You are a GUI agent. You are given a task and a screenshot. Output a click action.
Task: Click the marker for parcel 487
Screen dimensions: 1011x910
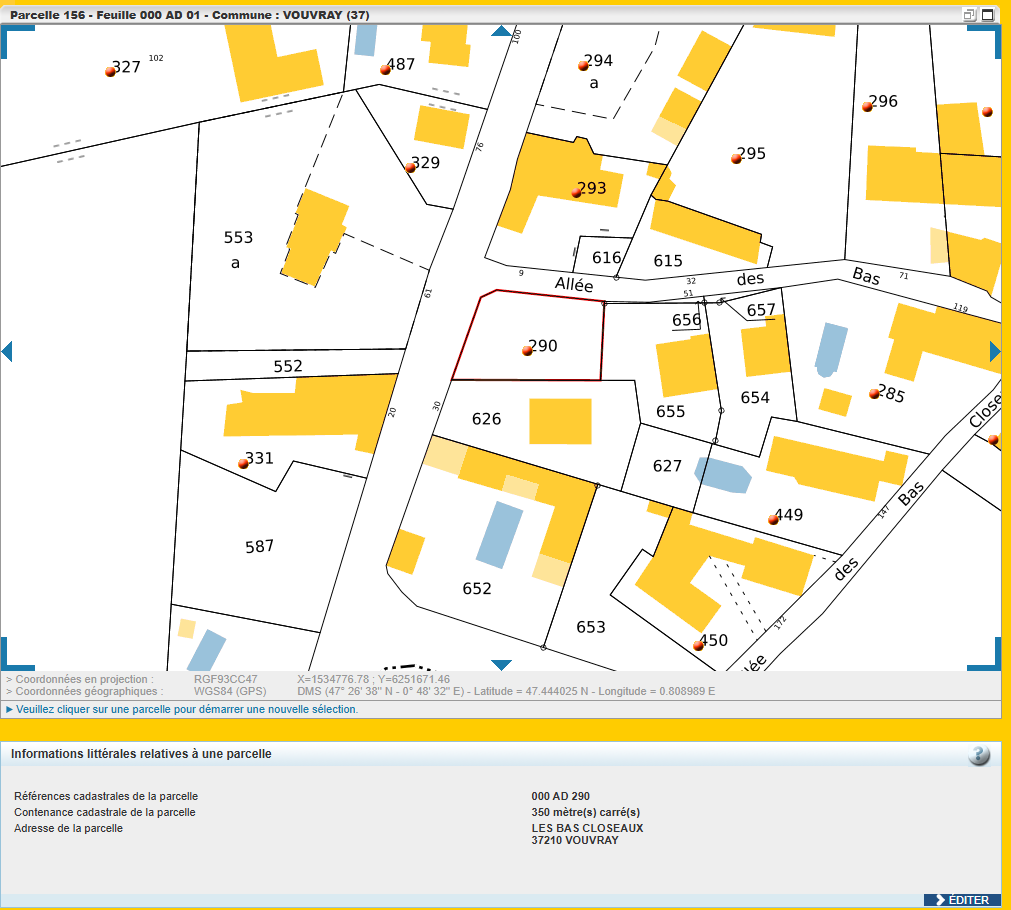coord(386,70)
